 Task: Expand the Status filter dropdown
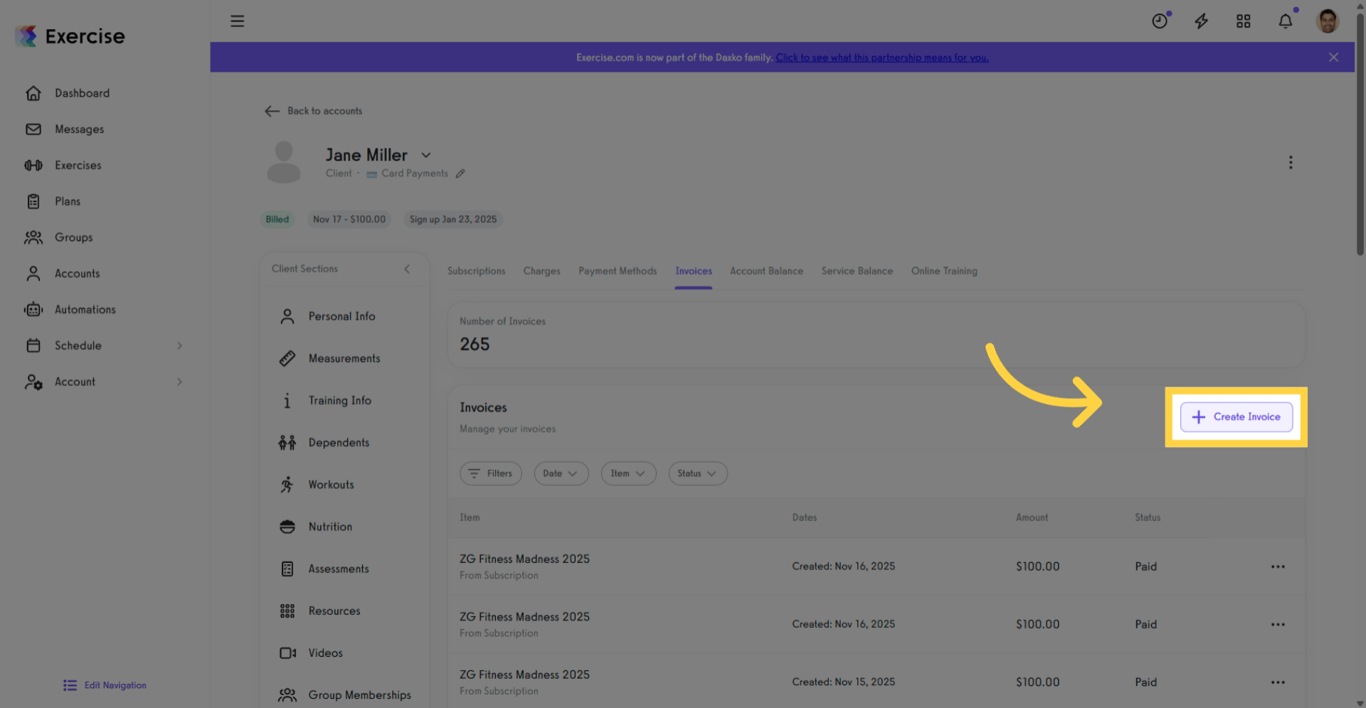[x=697, y=473]
